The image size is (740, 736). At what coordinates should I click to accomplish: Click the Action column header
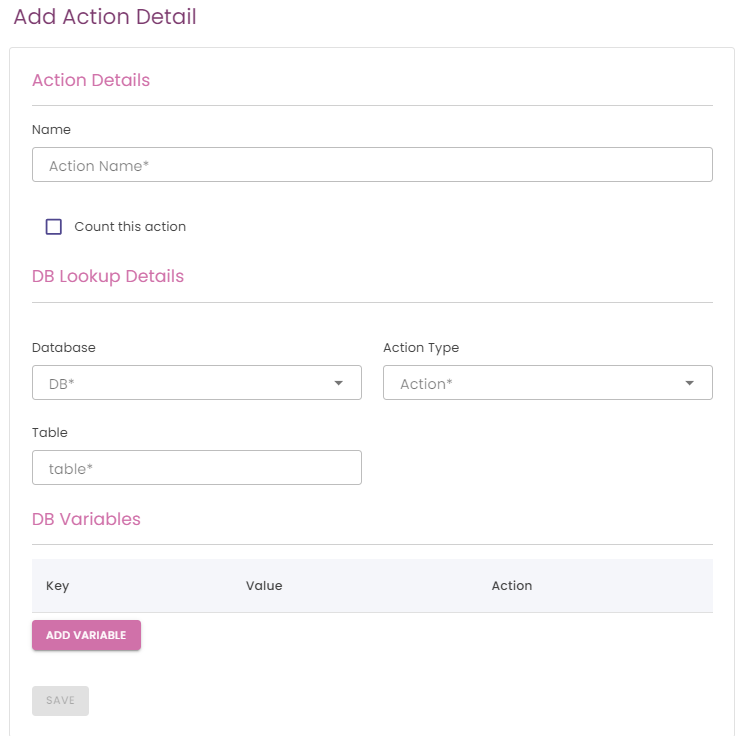(x=512, y=586)
